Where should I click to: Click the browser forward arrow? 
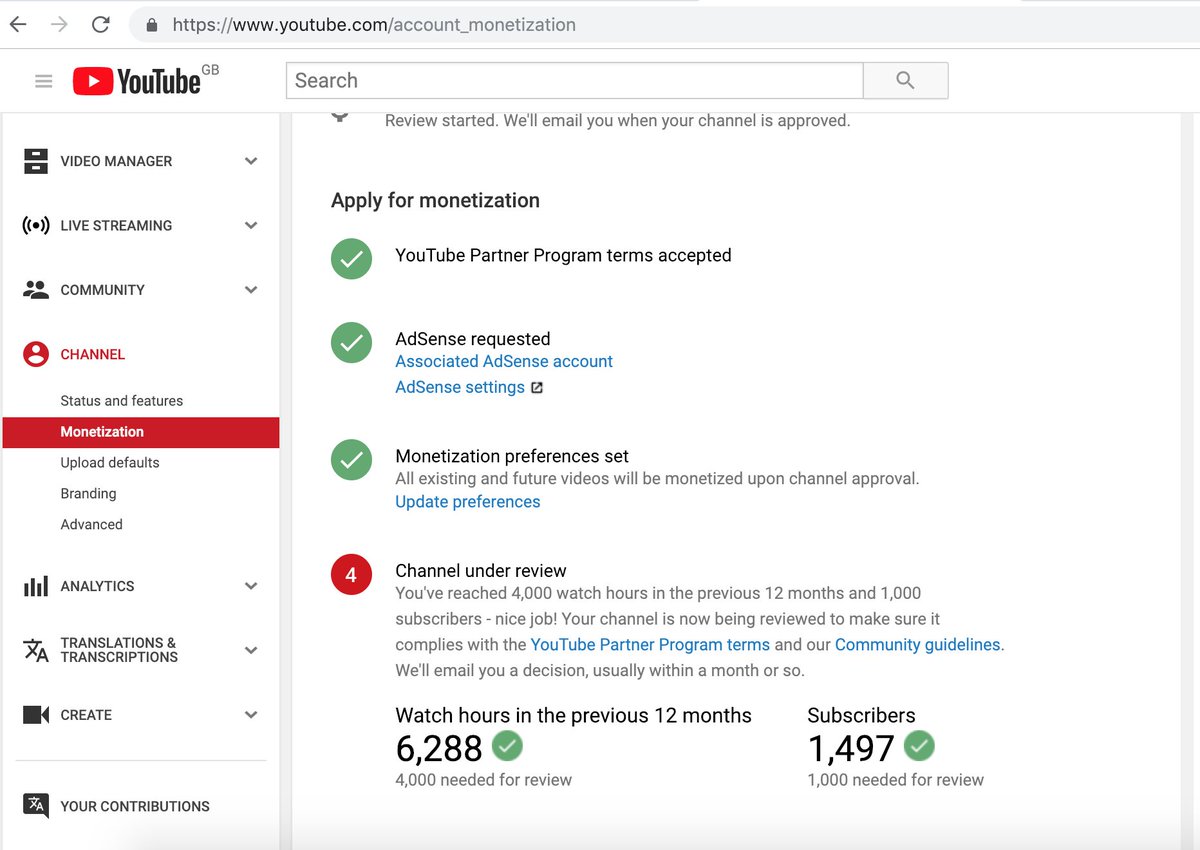point(59,25)
